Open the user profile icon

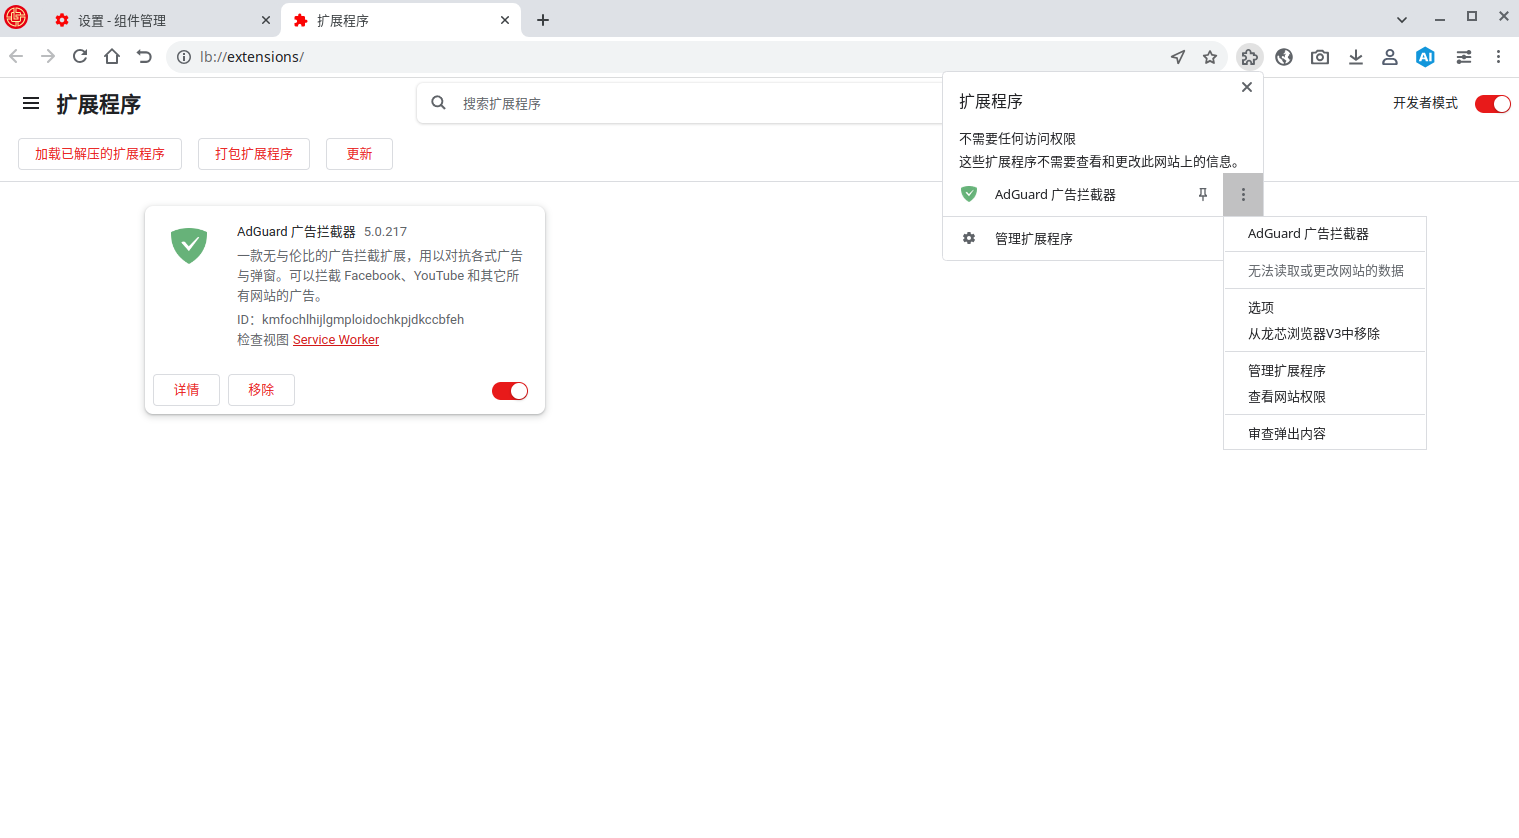(x=1390, y=57)
